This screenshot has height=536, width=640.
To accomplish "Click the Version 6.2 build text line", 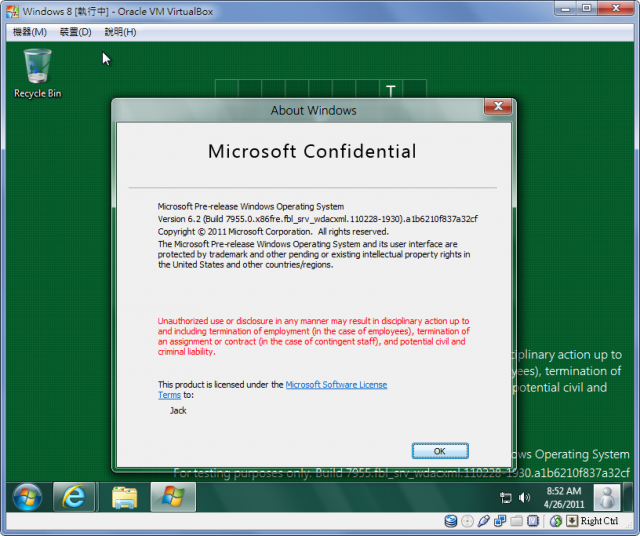I will pyautogui.click(x=318, y=219).
